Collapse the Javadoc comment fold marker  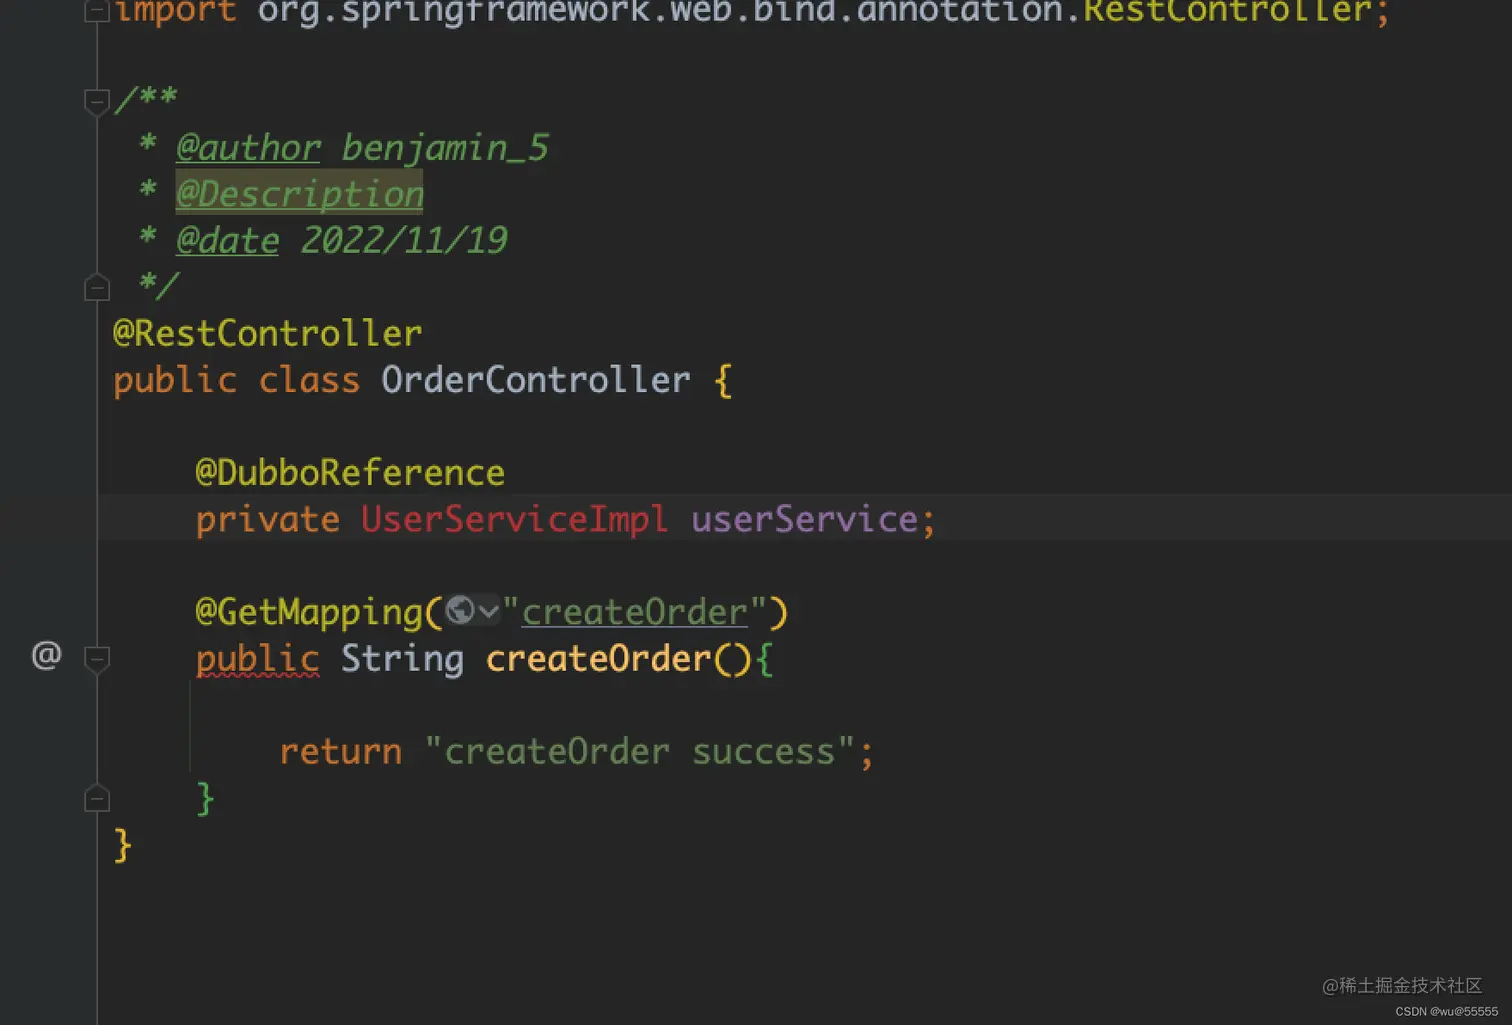tap(97, 101)
